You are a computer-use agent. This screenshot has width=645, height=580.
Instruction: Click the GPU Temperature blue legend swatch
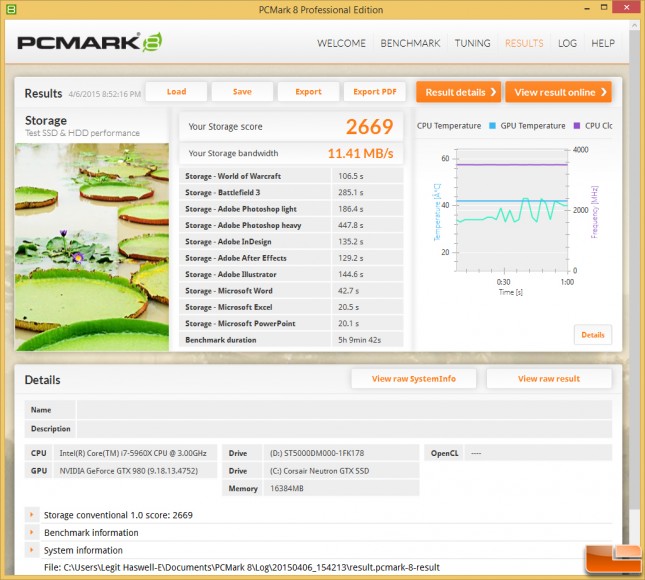(492, 126)
